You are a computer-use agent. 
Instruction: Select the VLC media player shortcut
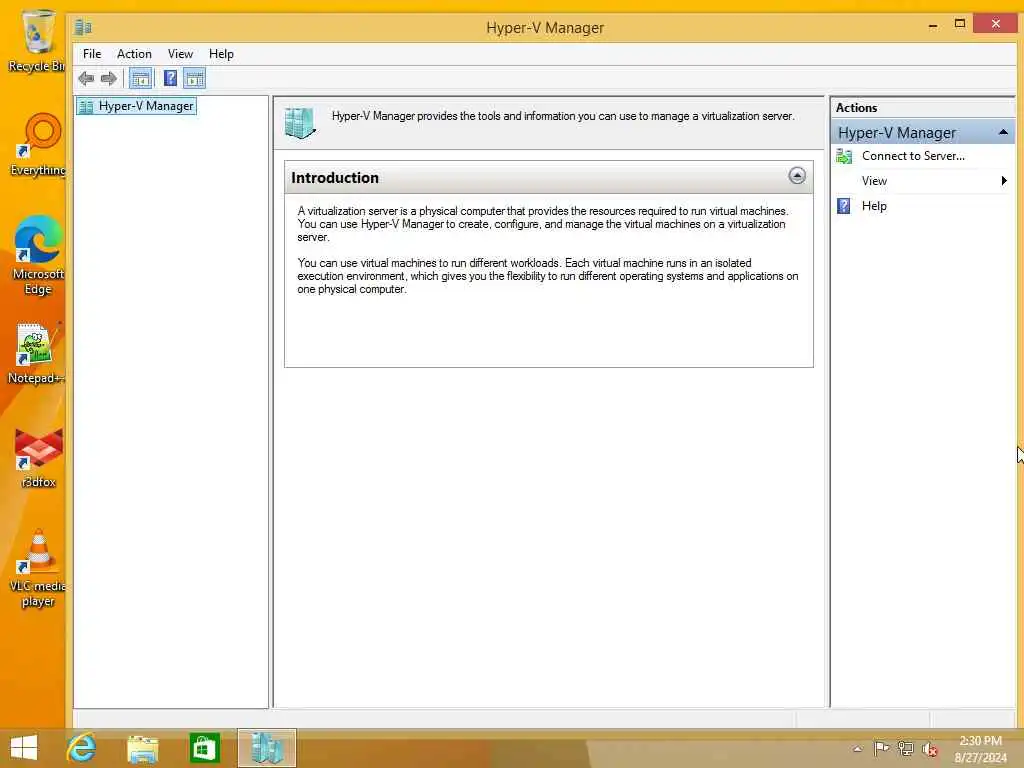[x=38, y=568]
